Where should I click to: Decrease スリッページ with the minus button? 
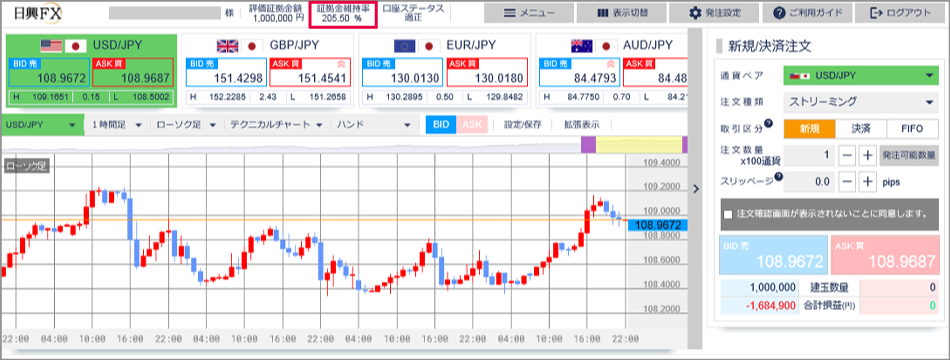(x=848, y=181)
